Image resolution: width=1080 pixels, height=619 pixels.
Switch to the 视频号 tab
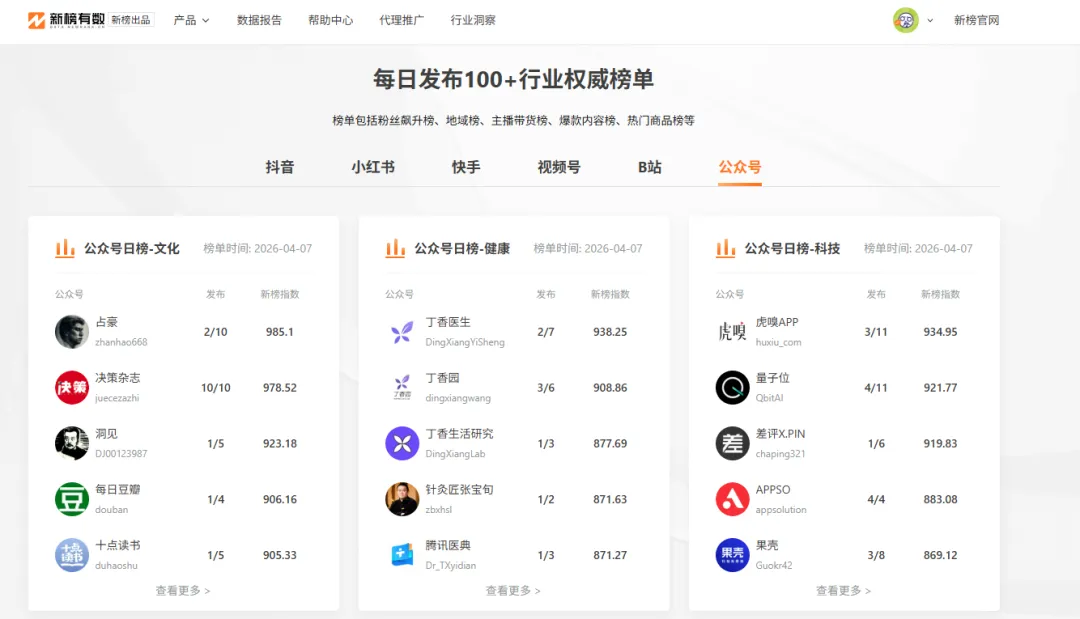559,167
